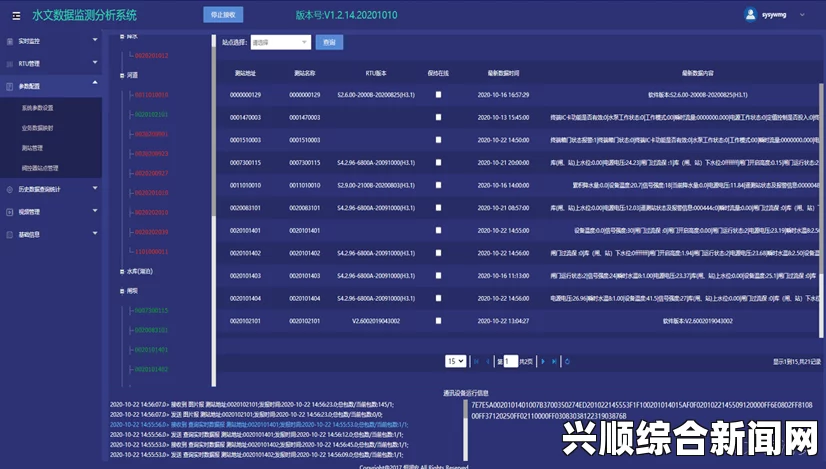Click the 显示1到15,共21记录 record count text
Viewport: 826px width, 469px height.
[797, 361]
